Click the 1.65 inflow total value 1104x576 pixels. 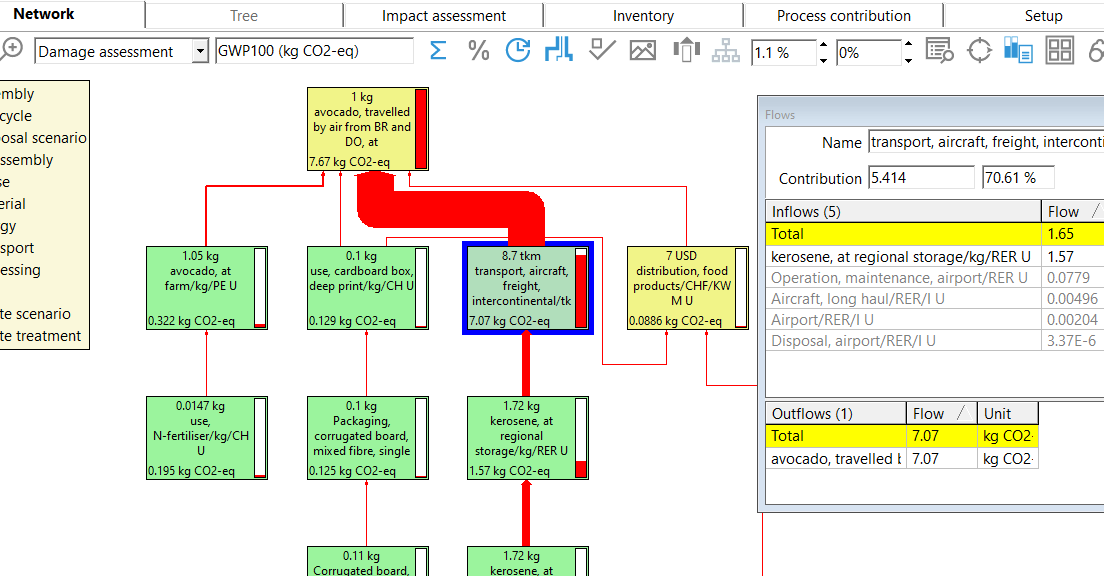coord(1060,234)
